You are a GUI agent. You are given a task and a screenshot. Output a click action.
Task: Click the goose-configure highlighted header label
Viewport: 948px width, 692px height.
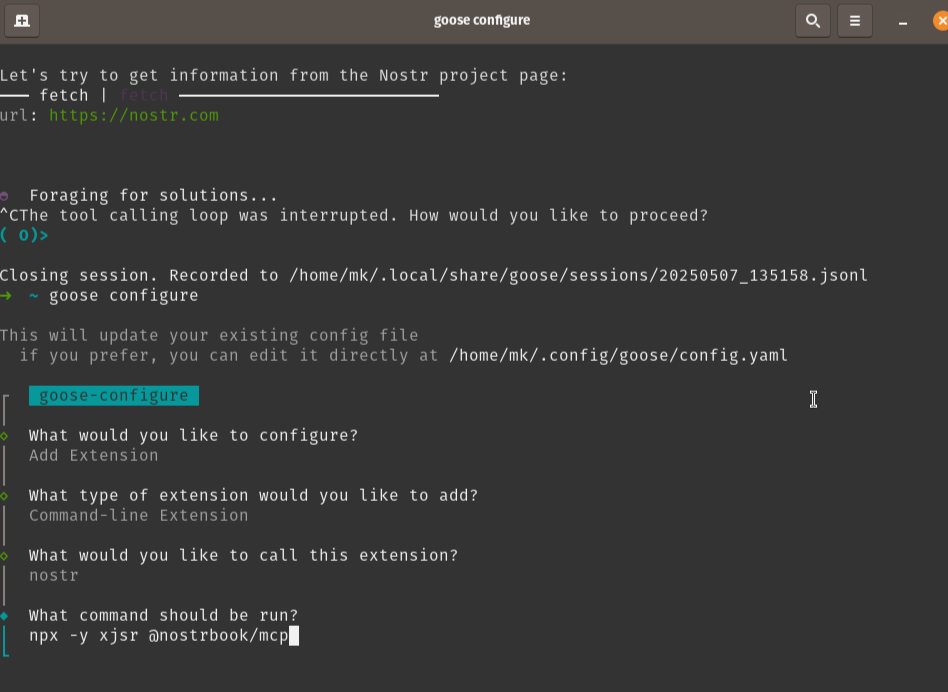pos(113,395)
